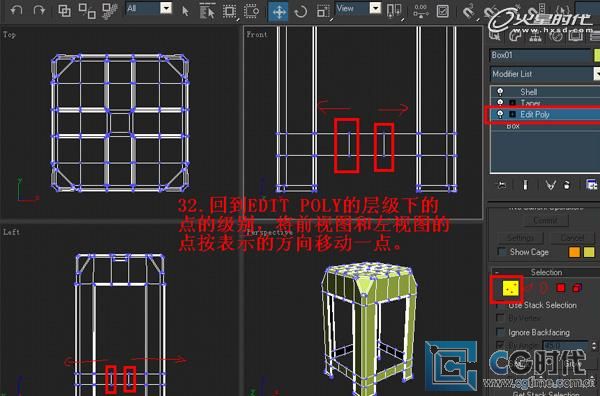Viewport: 600px width, 396px height.
Task: Click the Undo arrow in toolbar
Action: click(x=16, y=10)
